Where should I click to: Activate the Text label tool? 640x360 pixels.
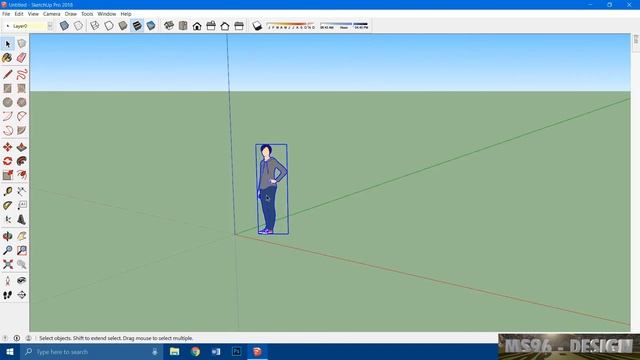pos(22,205)
